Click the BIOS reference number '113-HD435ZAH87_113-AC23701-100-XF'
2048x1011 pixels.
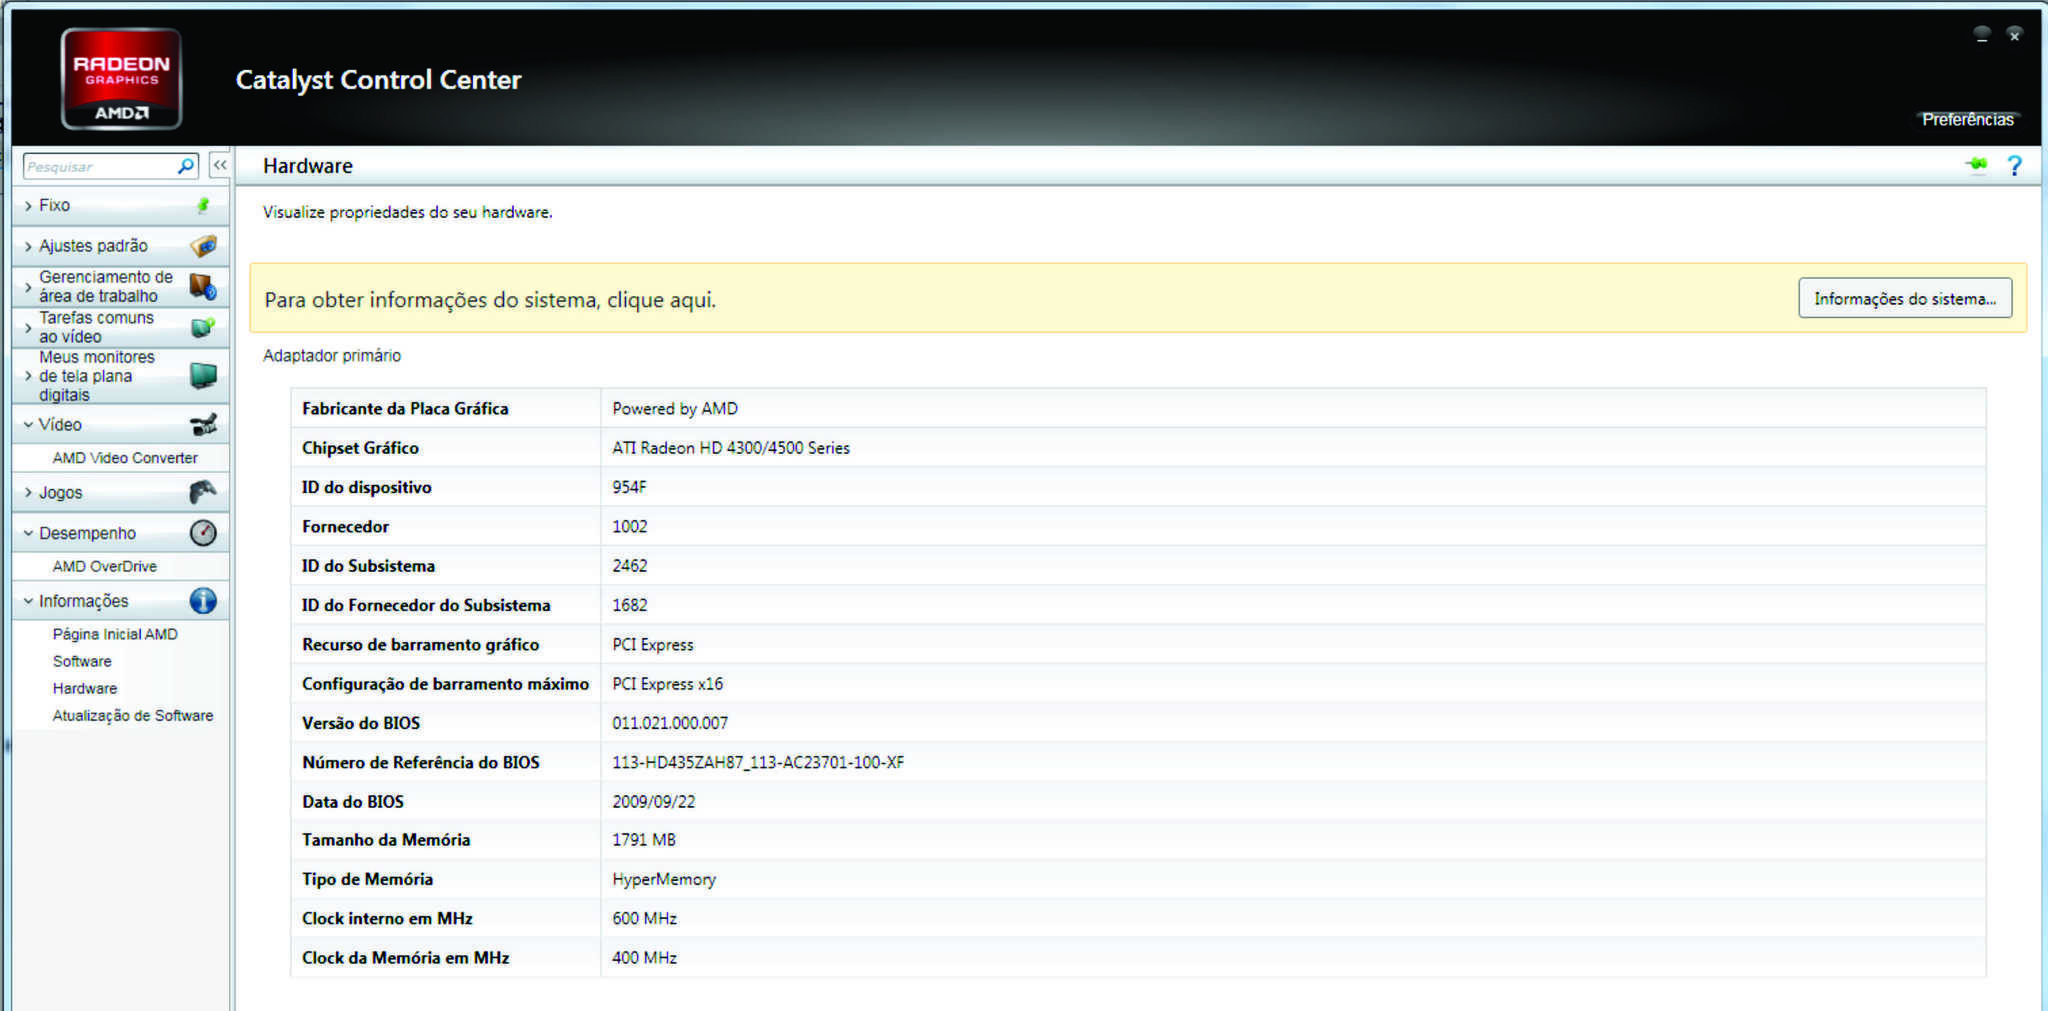click(x=758, y=762)
